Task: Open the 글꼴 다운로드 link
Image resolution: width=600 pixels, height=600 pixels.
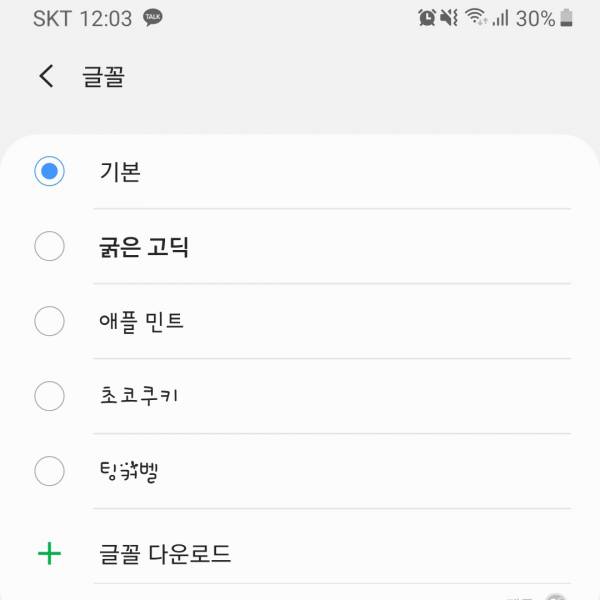Action: [165, 553]
